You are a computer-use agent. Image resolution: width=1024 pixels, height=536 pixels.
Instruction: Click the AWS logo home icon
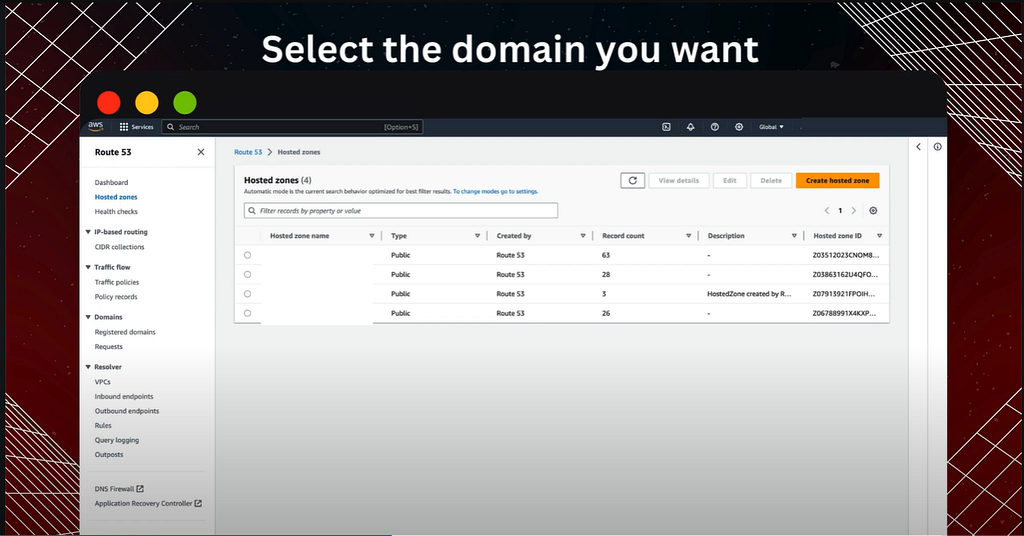[95, 127]
